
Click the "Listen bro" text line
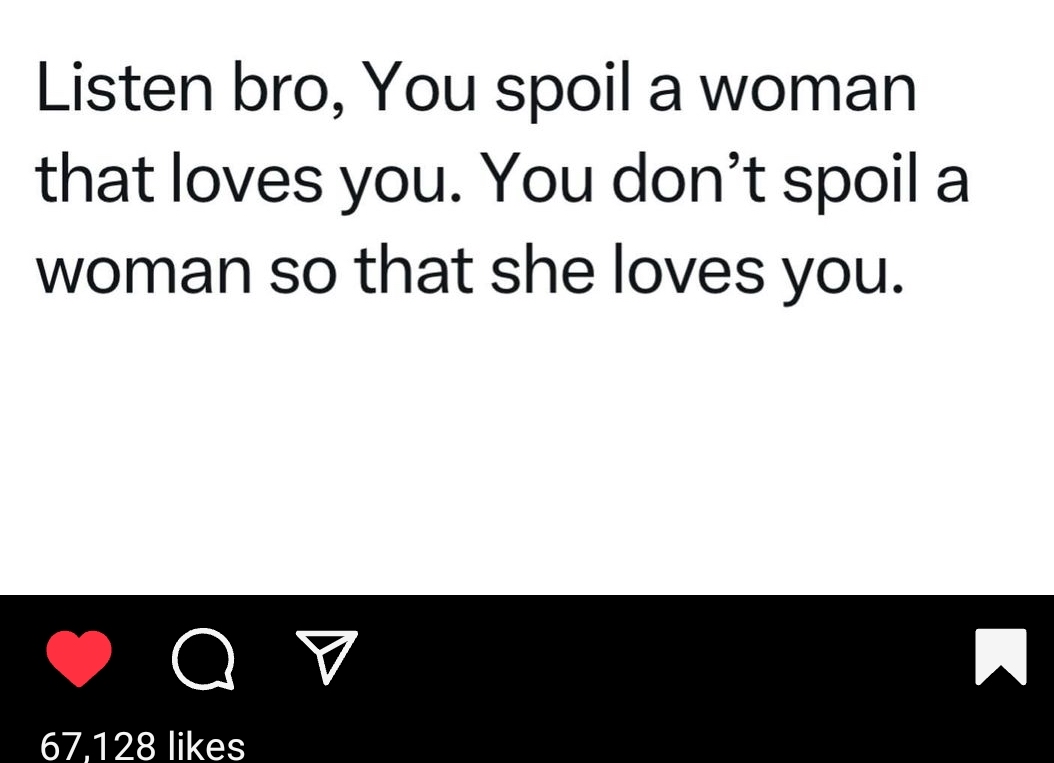(476, 90)
